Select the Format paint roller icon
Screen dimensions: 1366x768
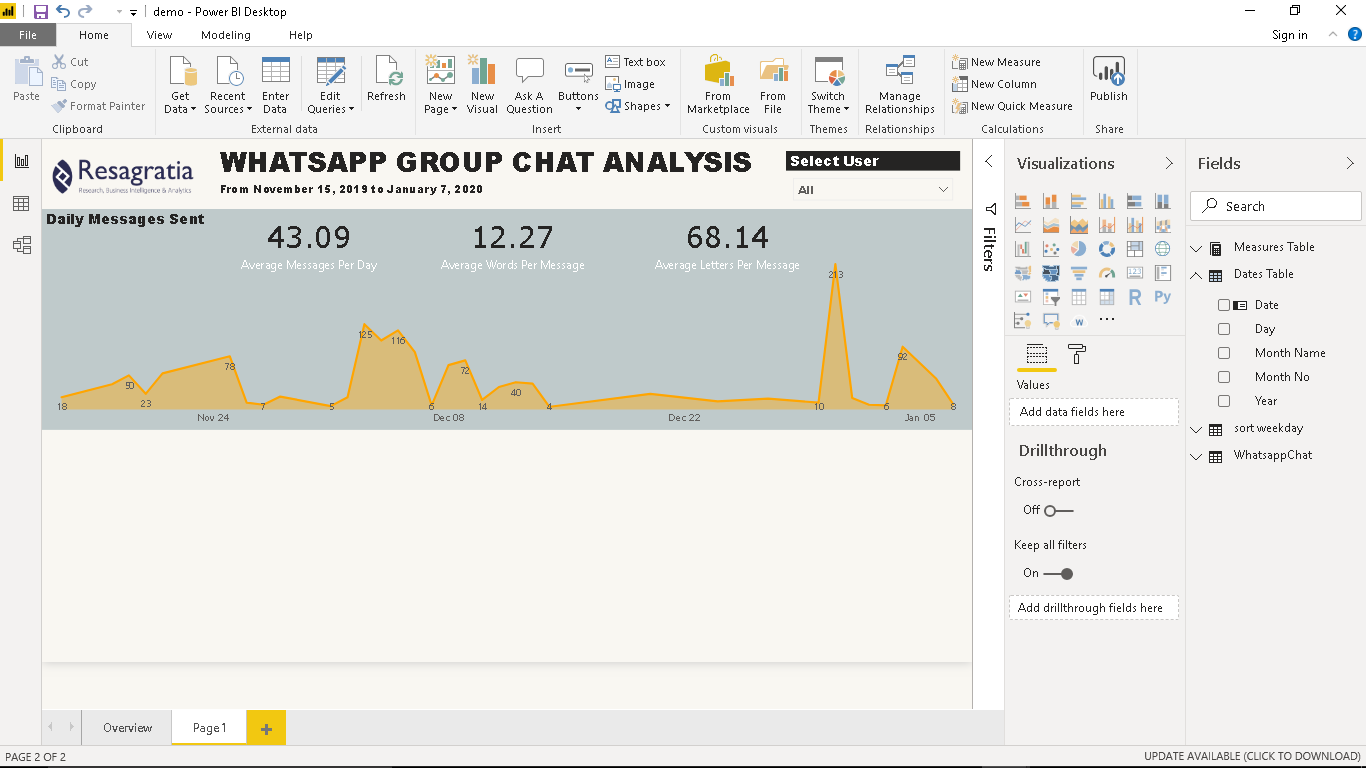(1077, 354)
